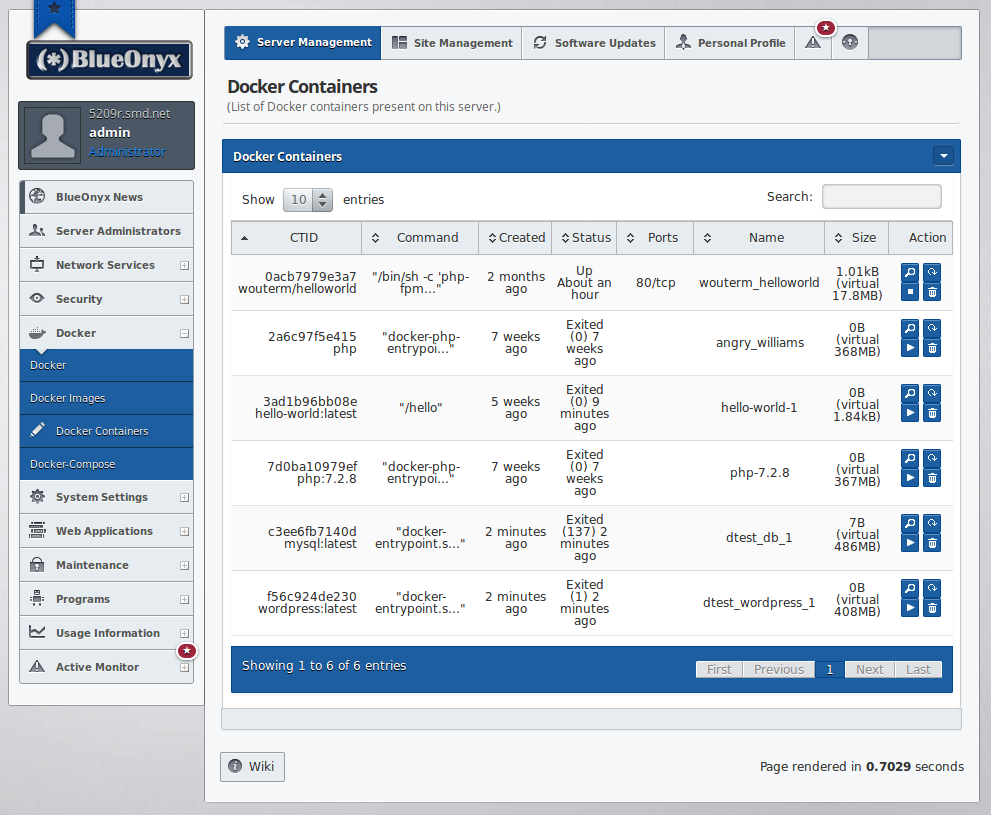Restart the angry_williams container

[x=932, y=328]
